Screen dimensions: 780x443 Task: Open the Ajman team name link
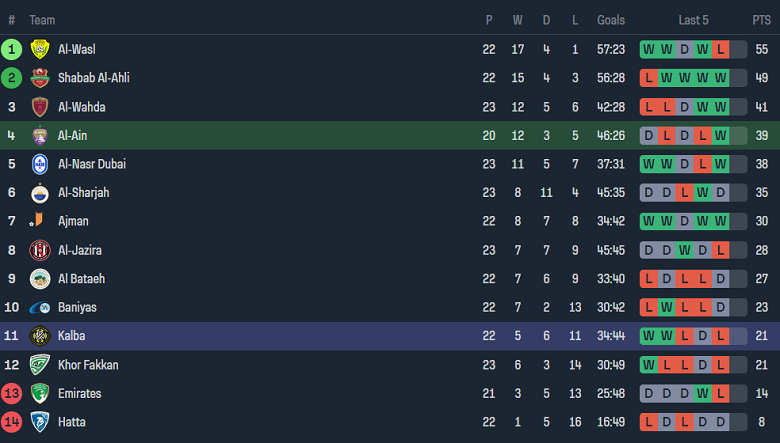[73, 221]
